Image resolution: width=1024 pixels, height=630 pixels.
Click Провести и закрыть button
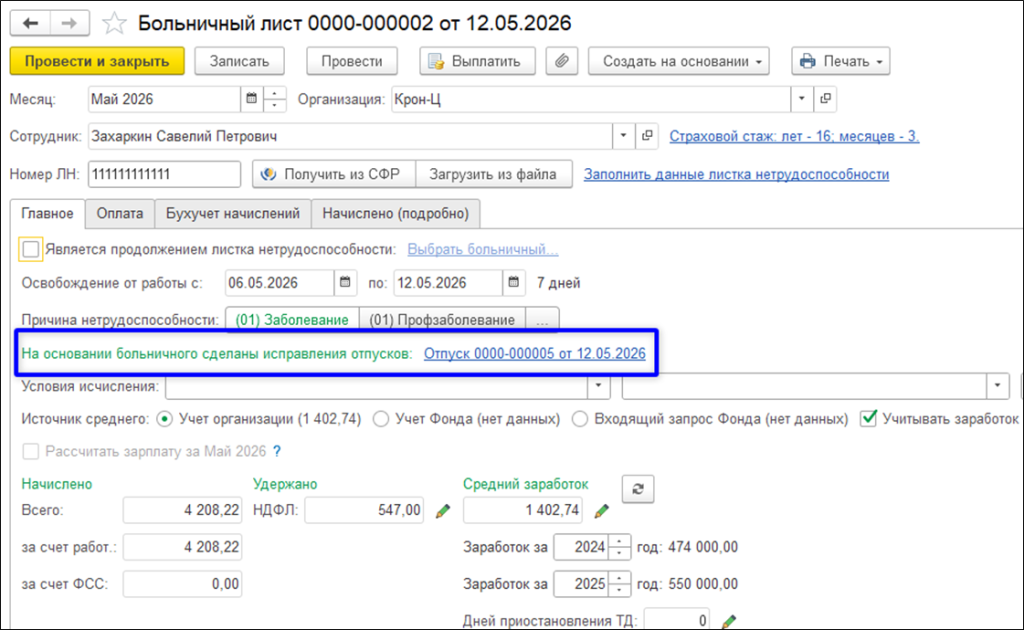click(x=97, y=61)
